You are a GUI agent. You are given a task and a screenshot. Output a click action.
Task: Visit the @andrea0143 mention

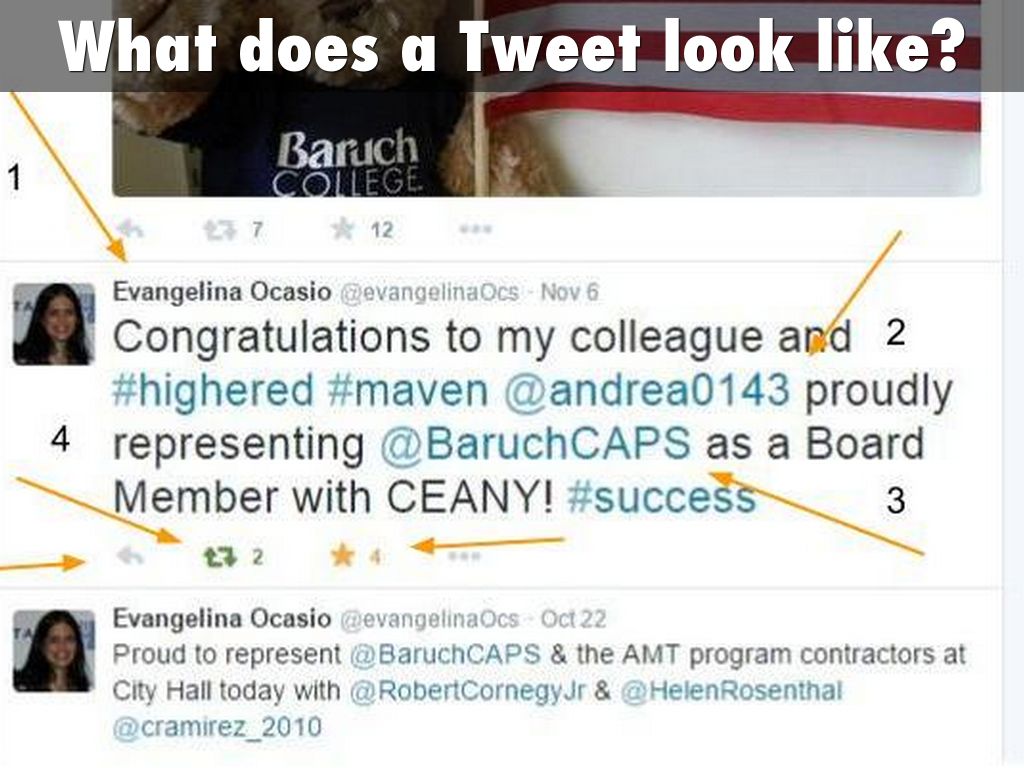[x=647, y=391]
